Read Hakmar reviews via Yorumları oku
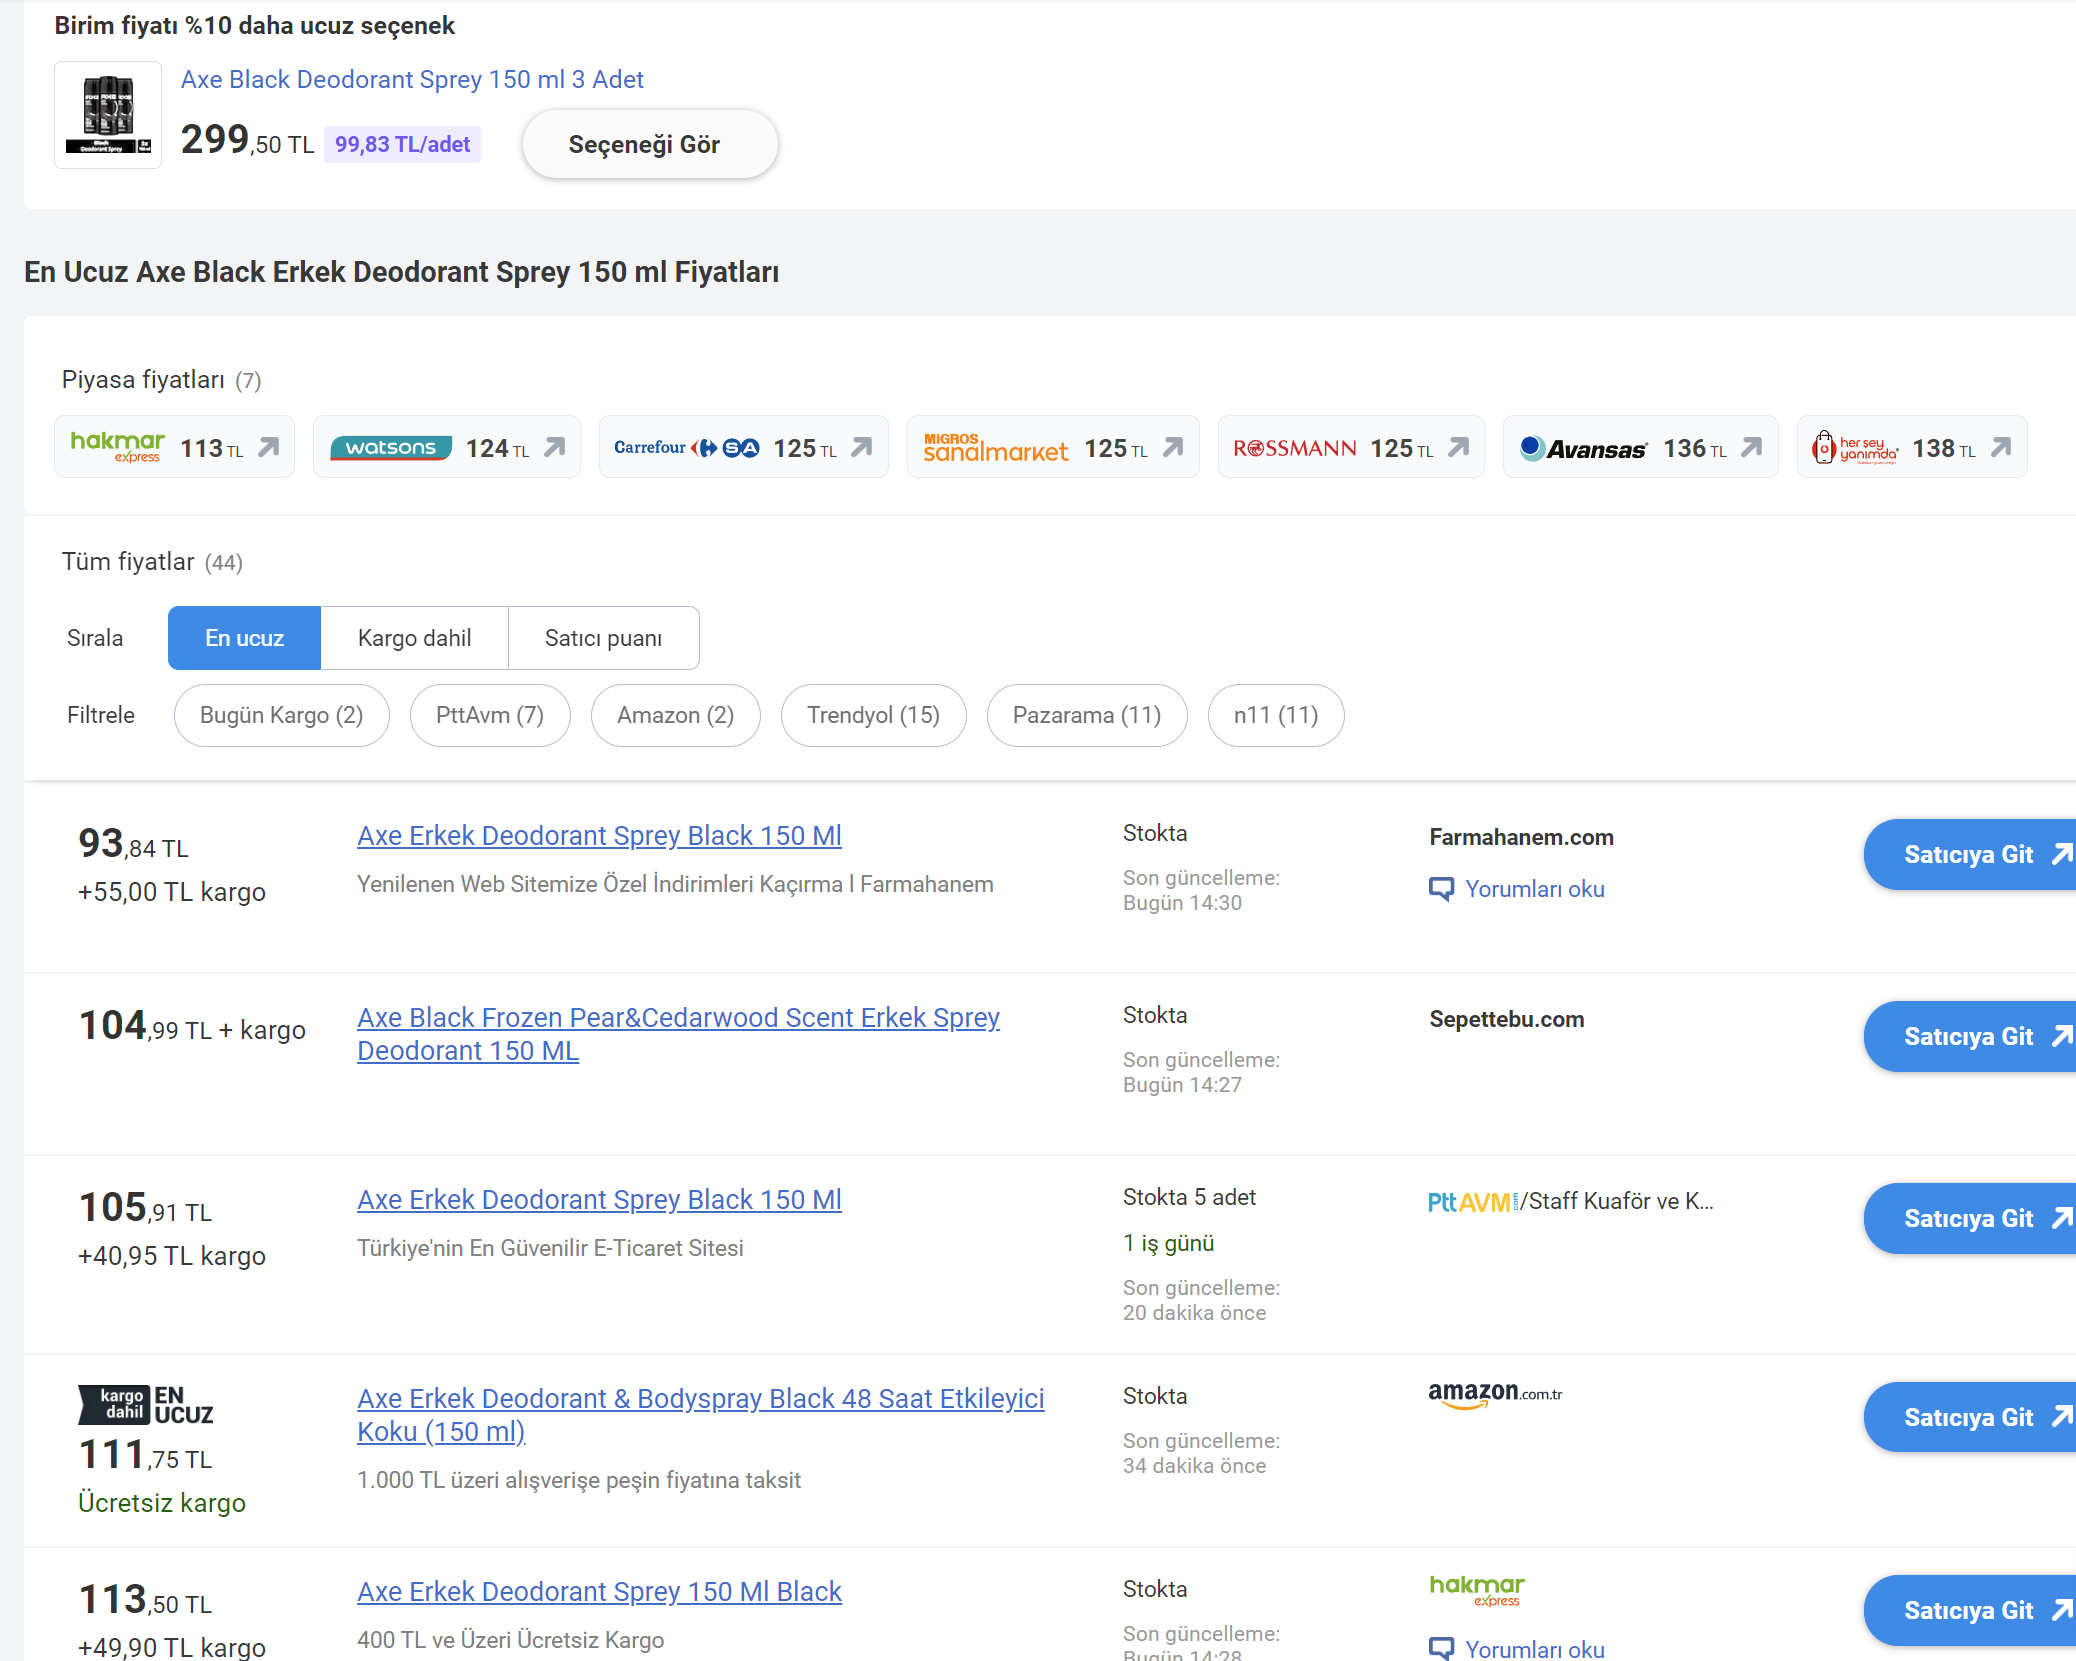 pos(1534,1649)
